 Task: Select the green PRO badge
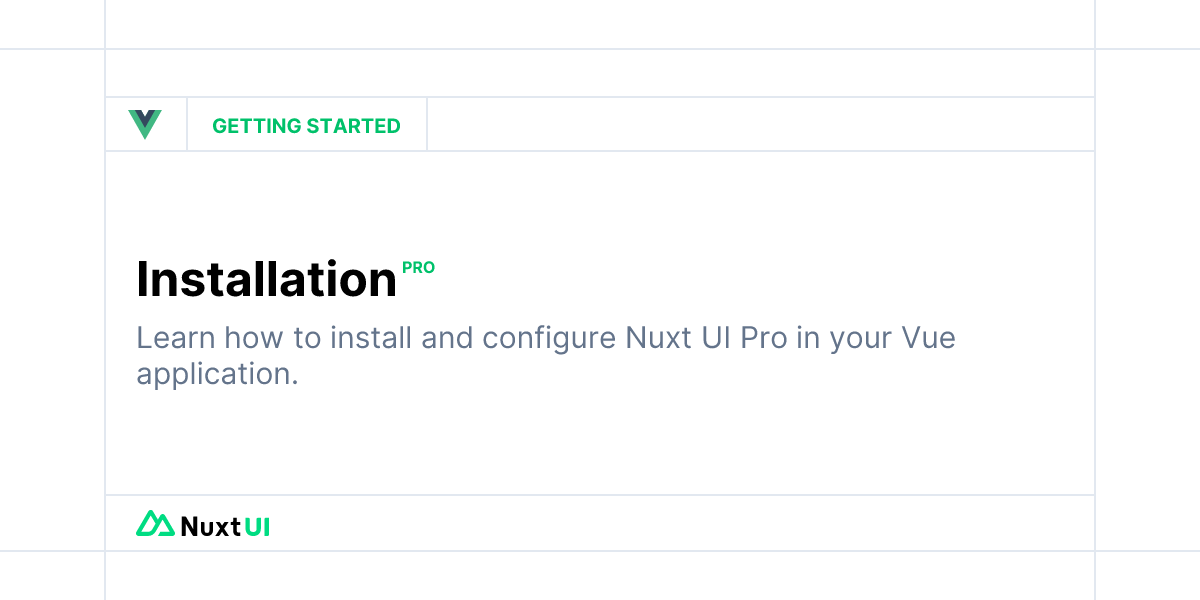pos(418,268)
